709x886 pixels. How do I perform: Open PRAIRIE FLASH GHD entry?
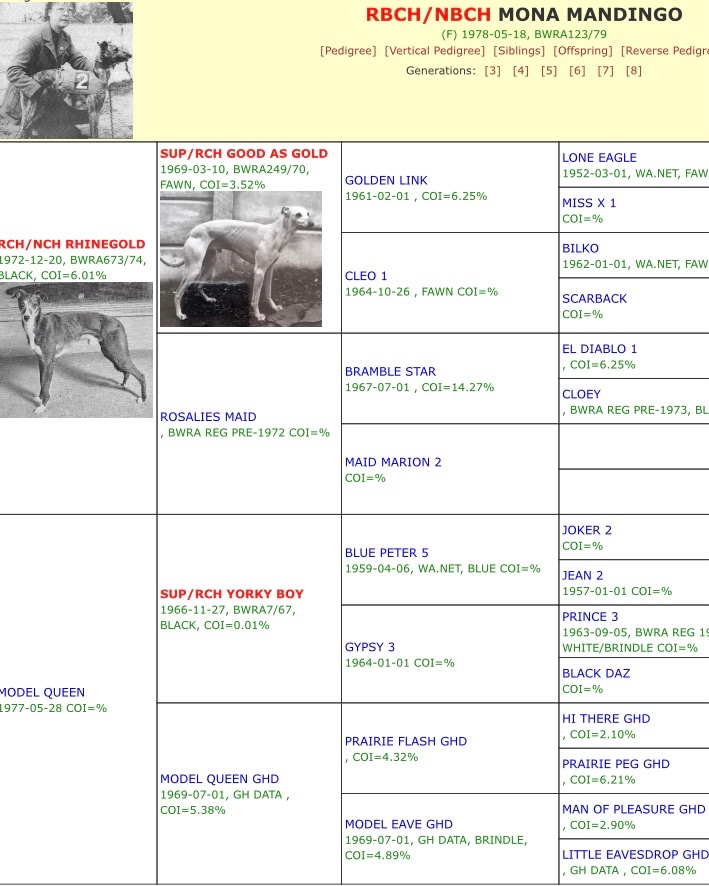[x=406, y=741]
